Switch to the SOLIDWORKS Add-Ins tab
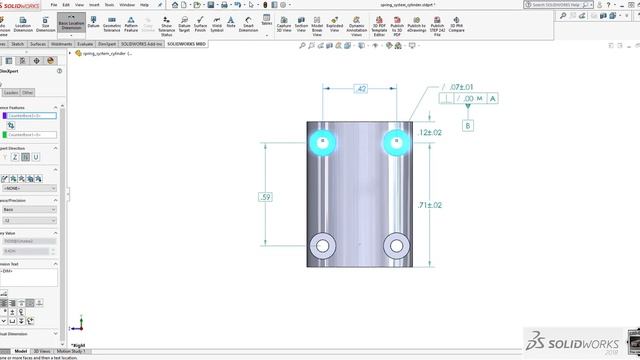 click(141, 44)
